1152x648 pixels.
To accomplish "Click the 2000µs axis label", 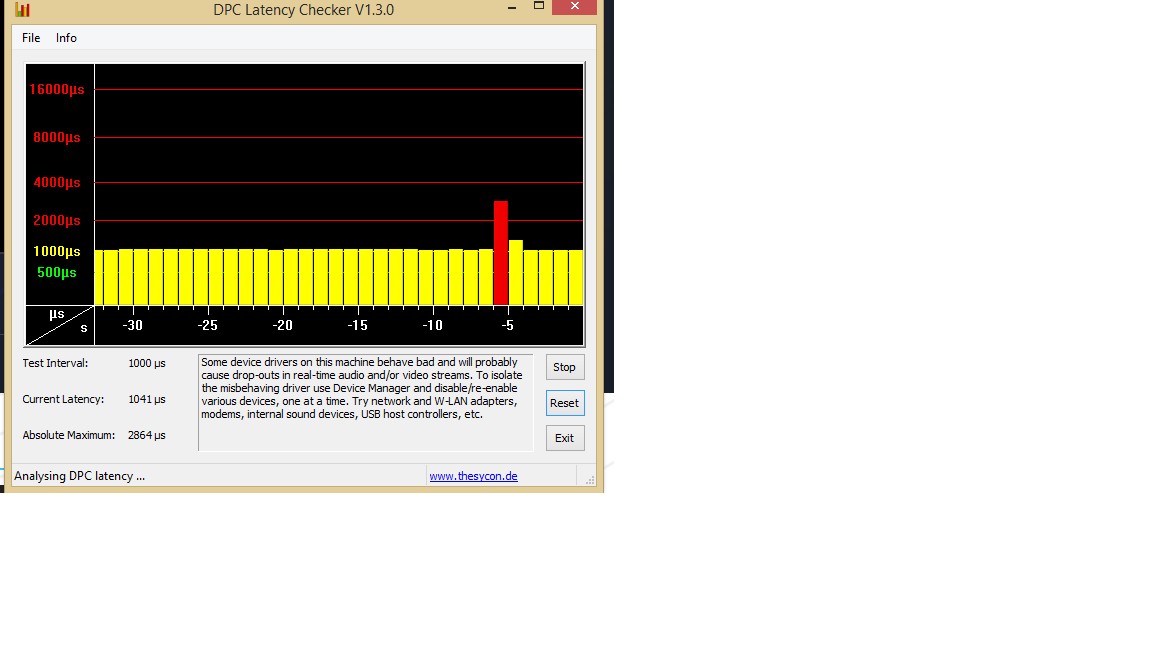I will point(57,220).
